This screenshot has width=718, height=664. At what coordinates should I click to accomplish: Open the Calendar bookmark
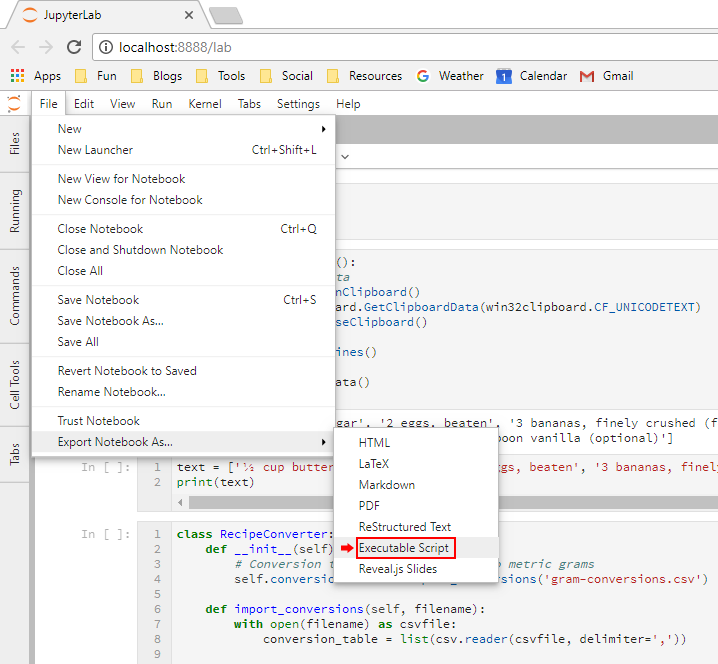point(531,76)
